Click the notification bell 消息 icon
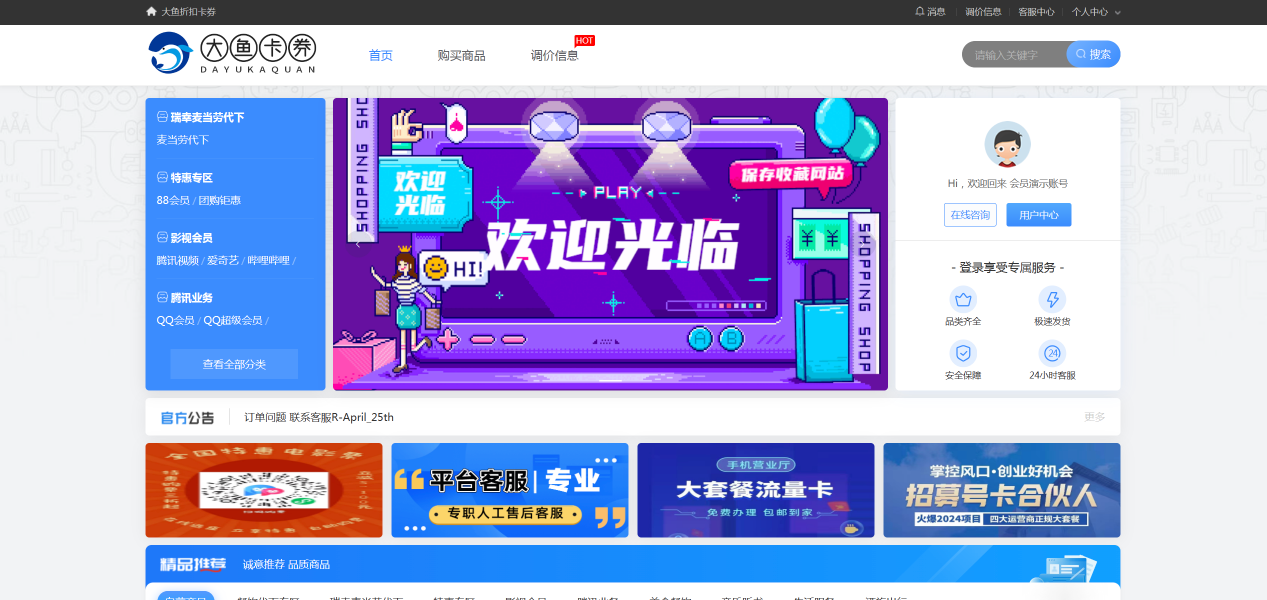This screenshot has width=1267, height=600. point(920,11)
